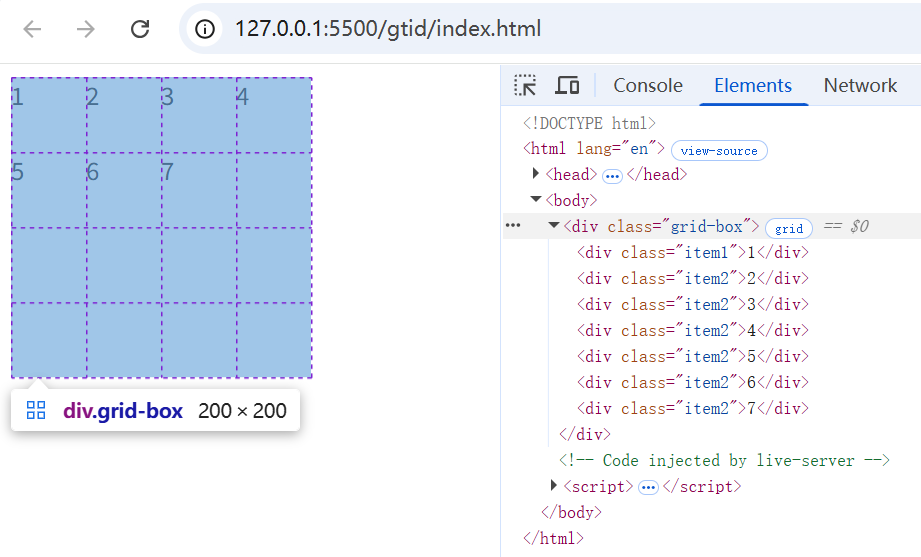Select the closing div tag of grid-box

[585, 434]
